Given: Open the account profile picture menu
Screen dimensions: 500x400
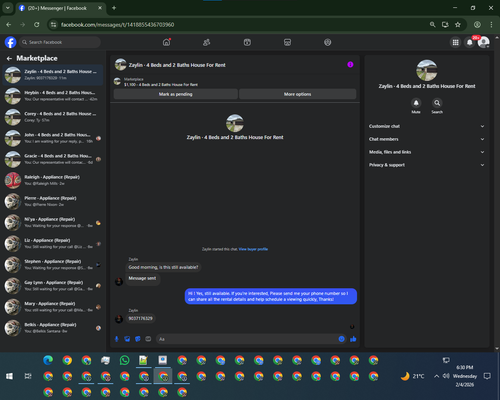Looking at the screenshot, I should pos(483,42).
